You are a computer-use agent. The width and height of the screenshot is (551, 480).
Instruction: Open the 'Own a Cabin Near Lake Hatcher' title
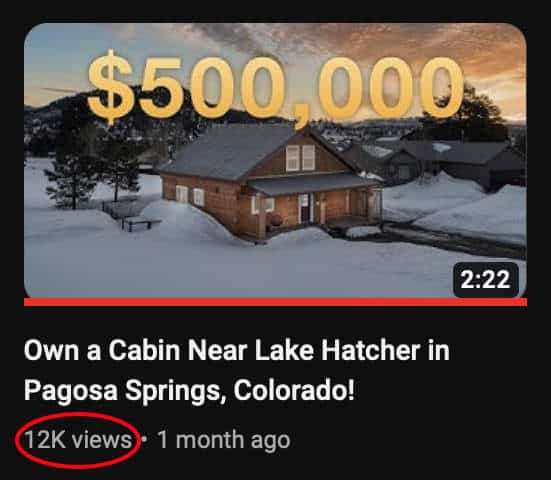pos(236,350)
